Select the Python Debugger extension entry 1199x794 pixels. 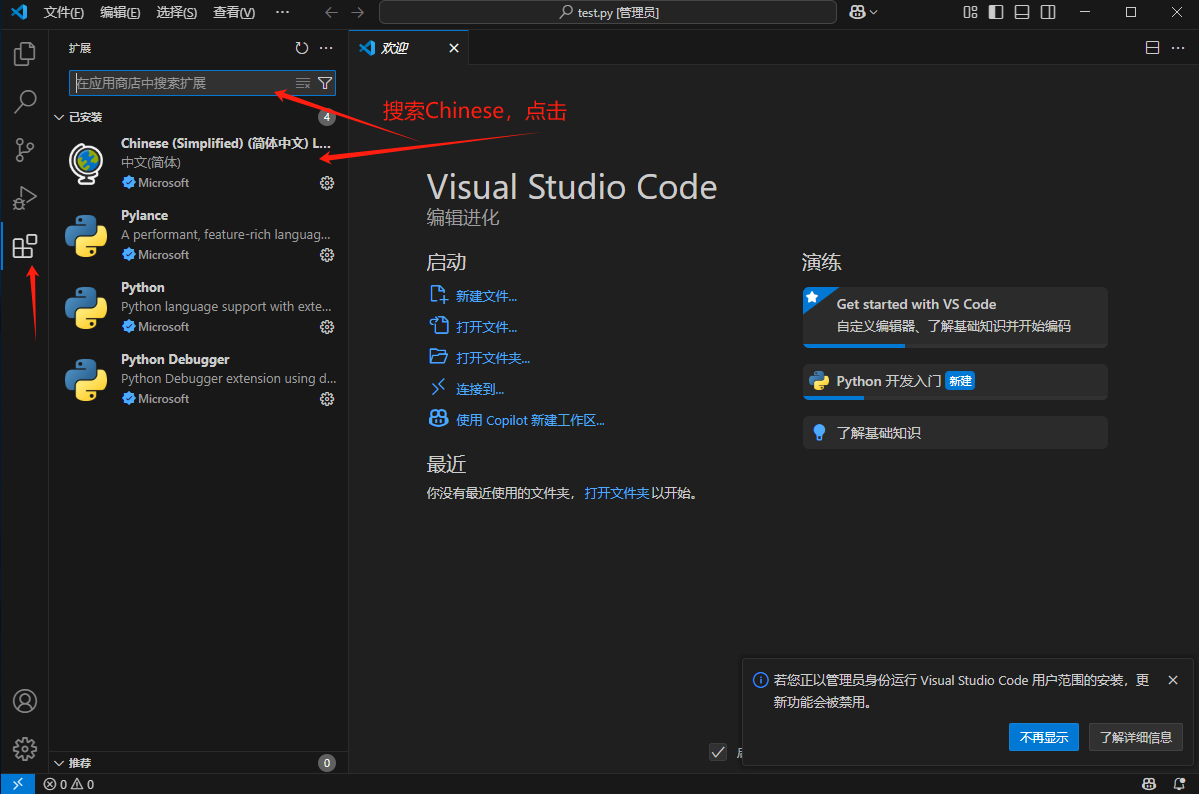click(x=199, y=379)
